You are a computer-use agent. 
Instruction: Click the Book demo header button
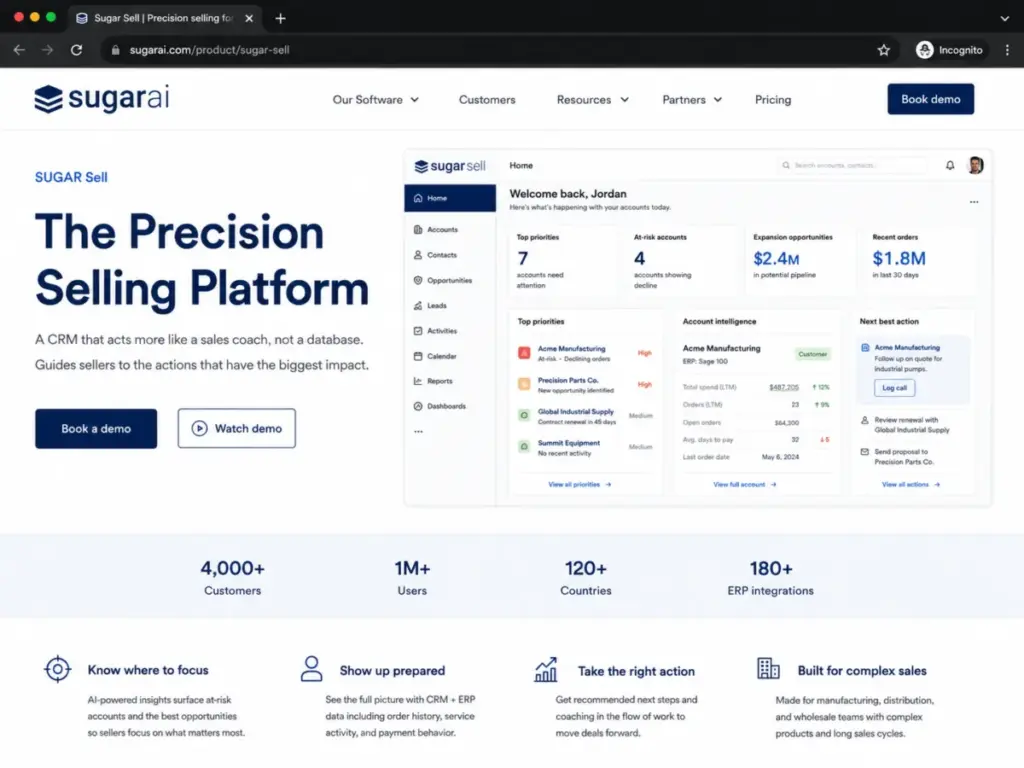[x=930, y=99]
